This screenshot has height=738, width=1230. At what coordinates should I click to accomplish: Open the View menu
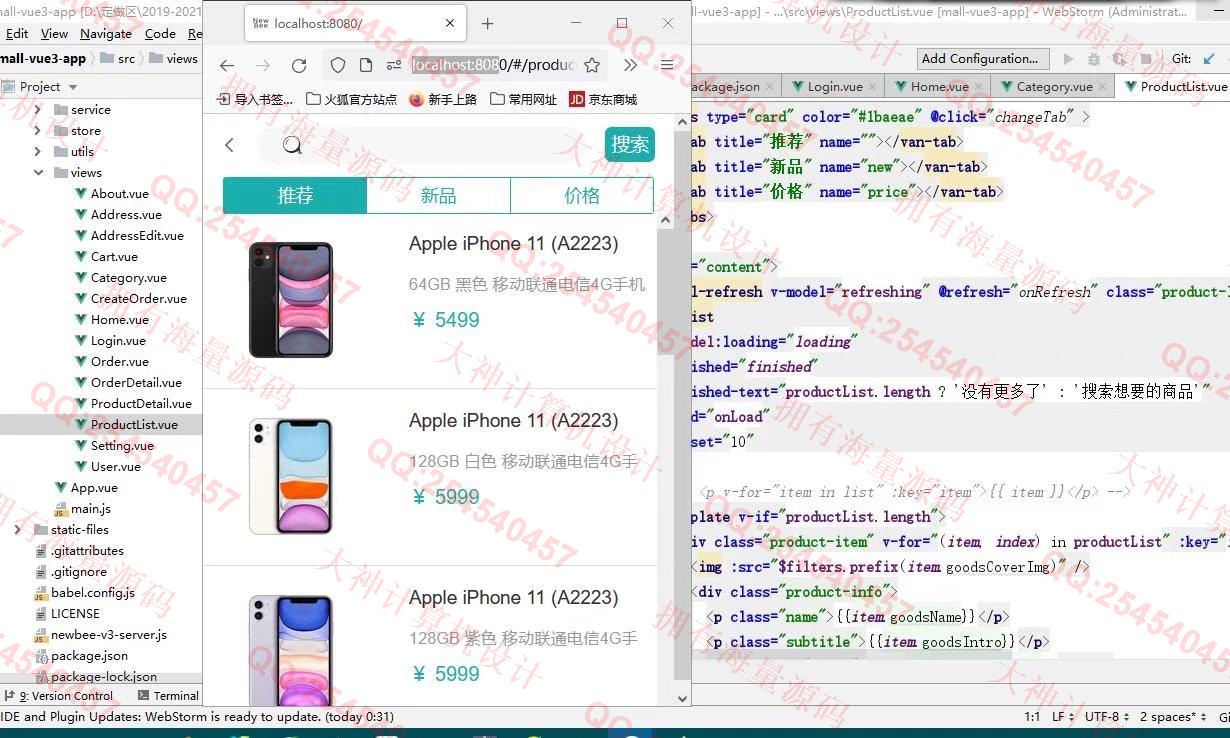[55, 33]
